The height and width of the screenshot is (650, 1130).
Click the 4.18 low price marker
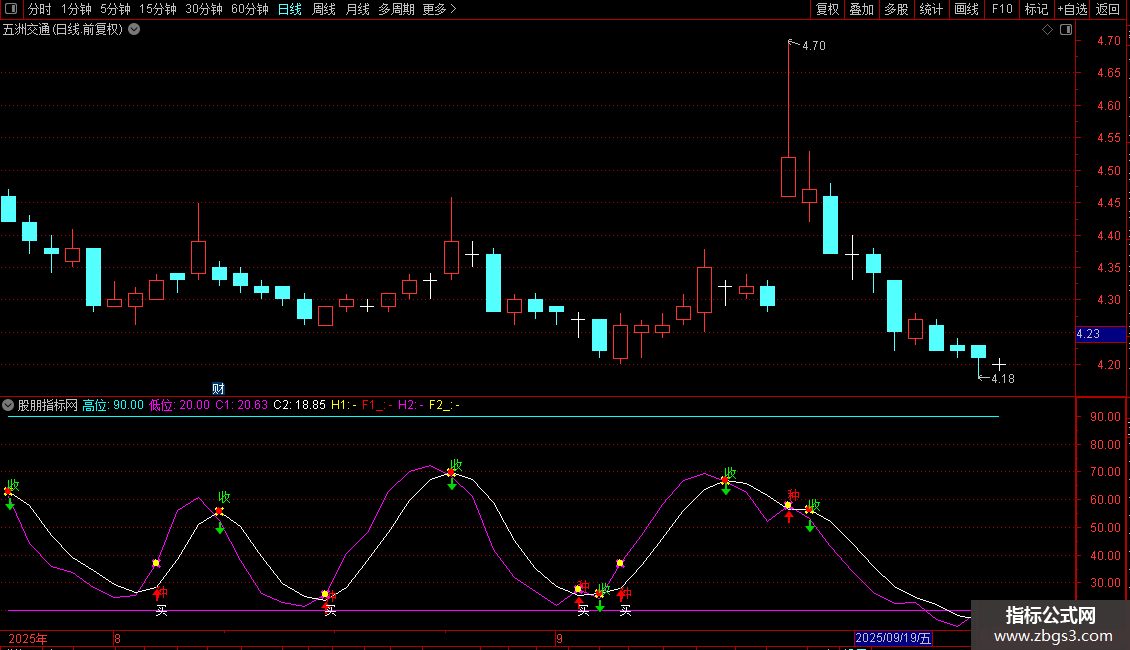tap(1002, 379)
